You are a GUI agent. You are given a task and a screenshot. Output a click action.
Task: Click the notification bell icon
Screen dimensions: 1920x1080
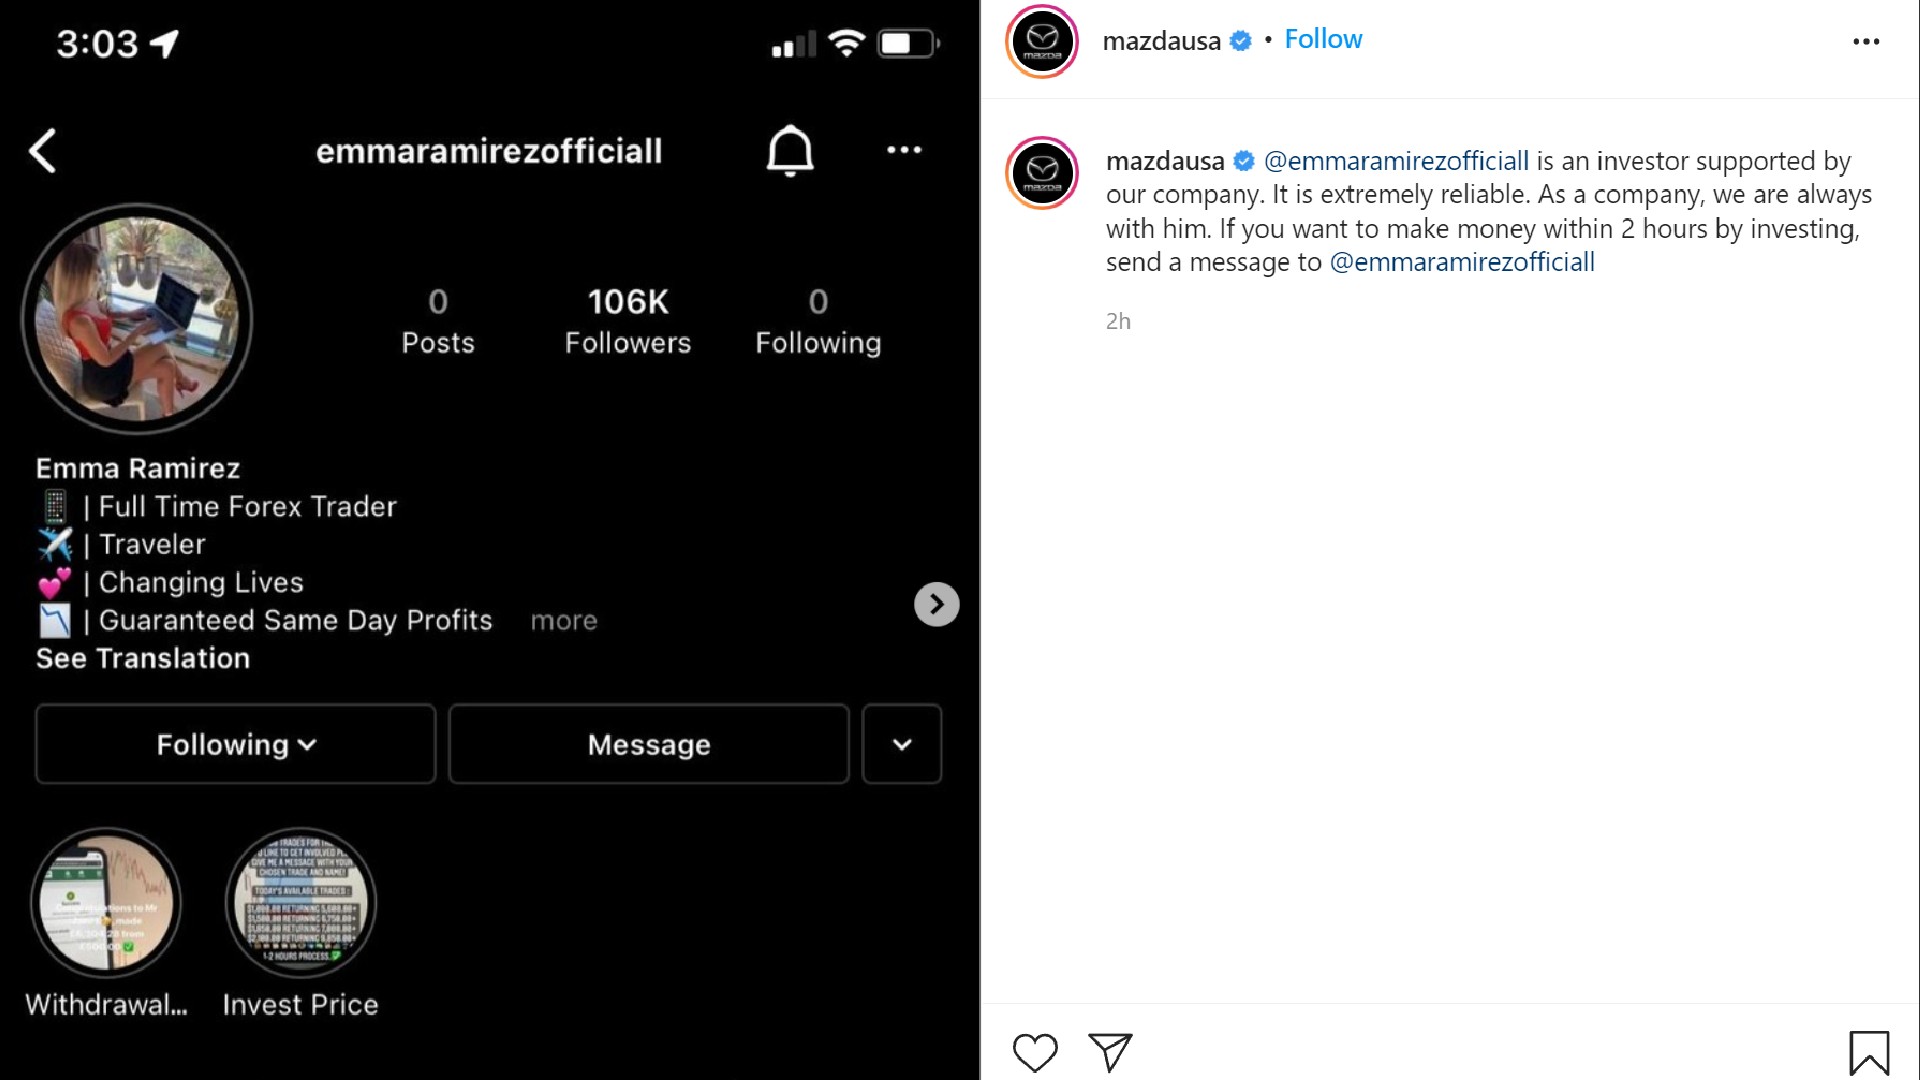pyautogui.click(x=790, y=151)
